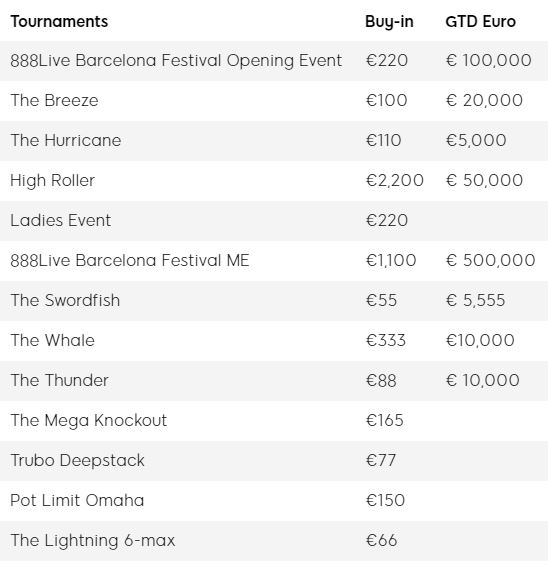Select the High Roller tournament name

(52, 181)
